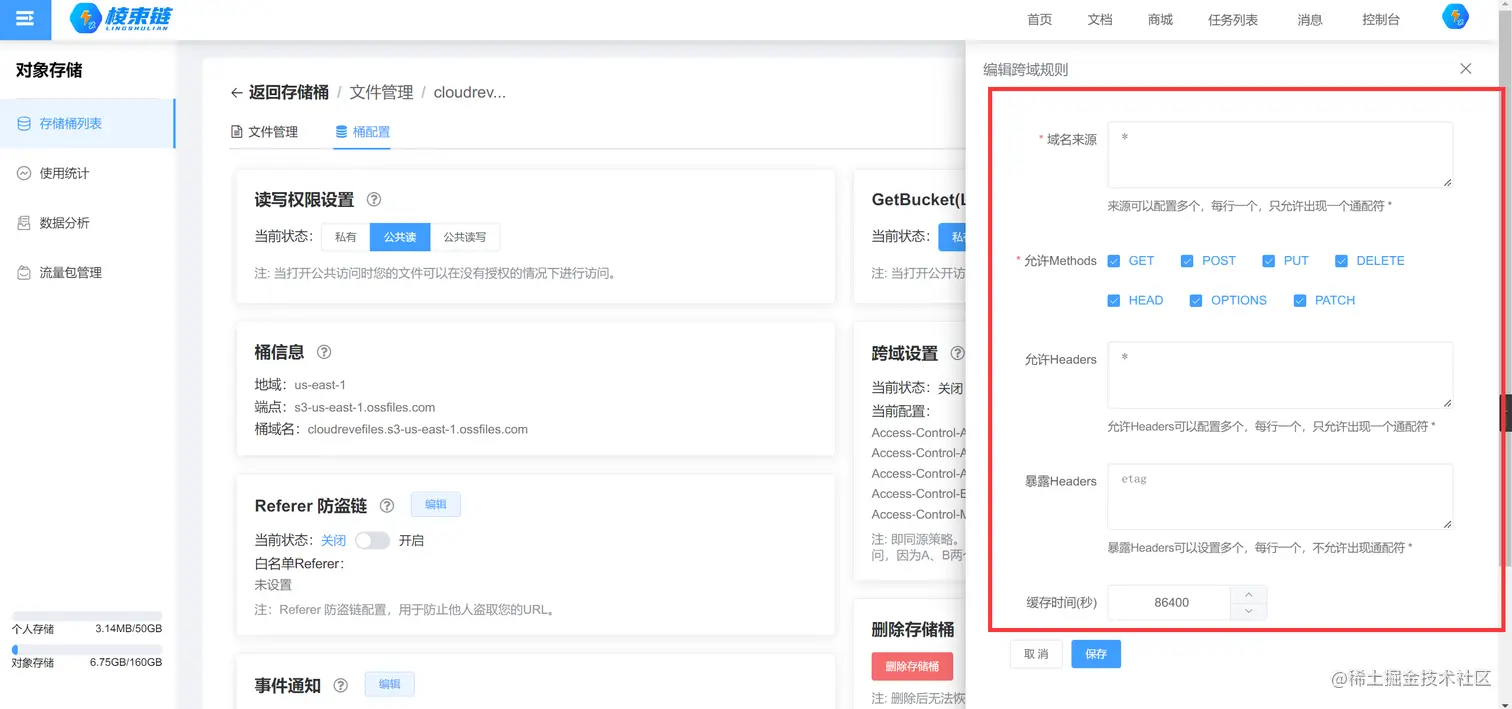The width and height of the screenshot is (1512, 709).
Task: Uncheck the POST method checkbox
Action: coord(1187,261)
